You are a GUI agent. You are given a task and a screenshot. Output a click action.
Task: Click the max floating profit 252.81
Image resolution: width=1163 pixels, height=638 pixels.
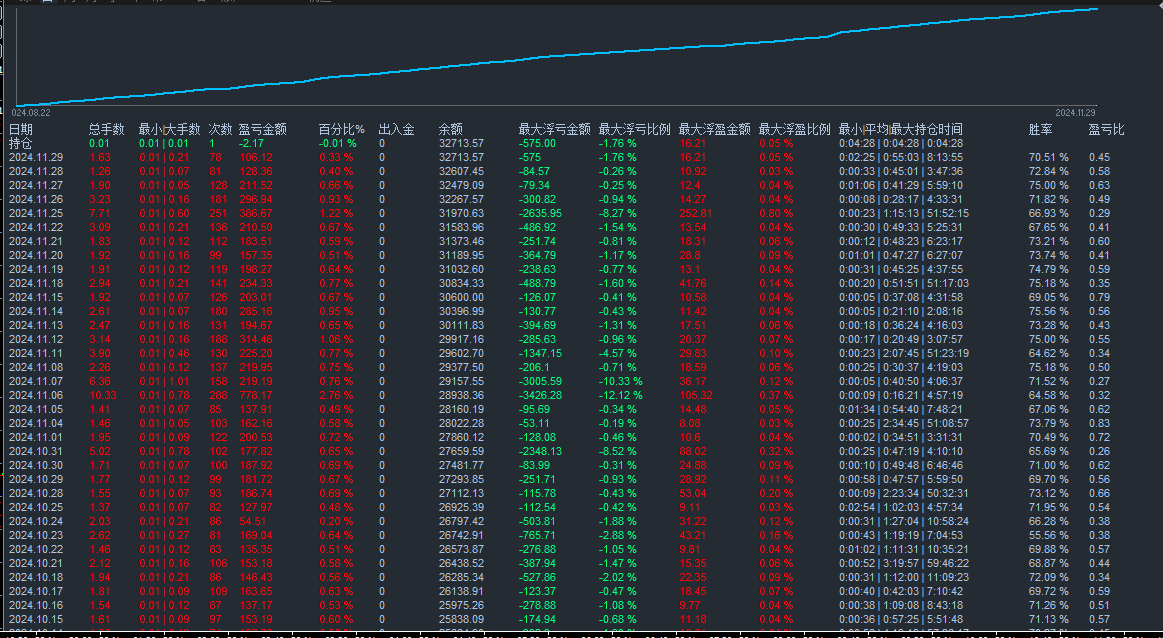tap(696, 213)
